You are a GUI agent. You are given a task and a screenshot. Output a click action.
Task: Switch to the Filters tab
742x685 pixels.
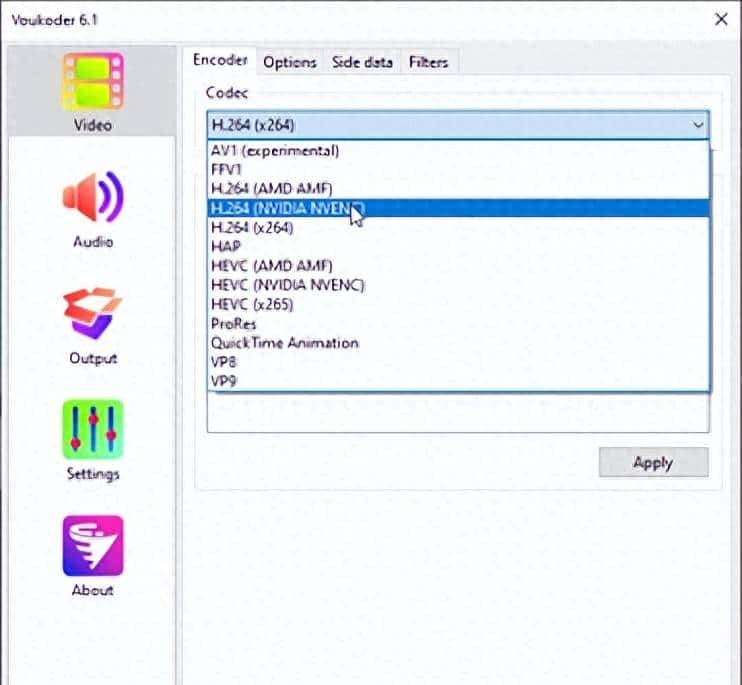coord(428,62)
